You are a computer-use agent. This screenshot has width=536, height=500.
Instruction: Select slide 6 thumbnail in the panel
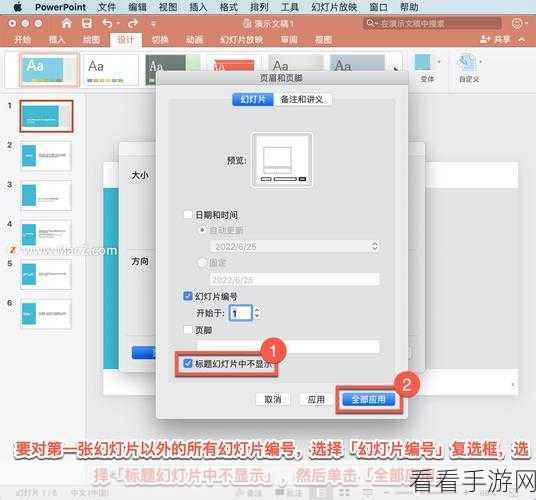(46, 314)
